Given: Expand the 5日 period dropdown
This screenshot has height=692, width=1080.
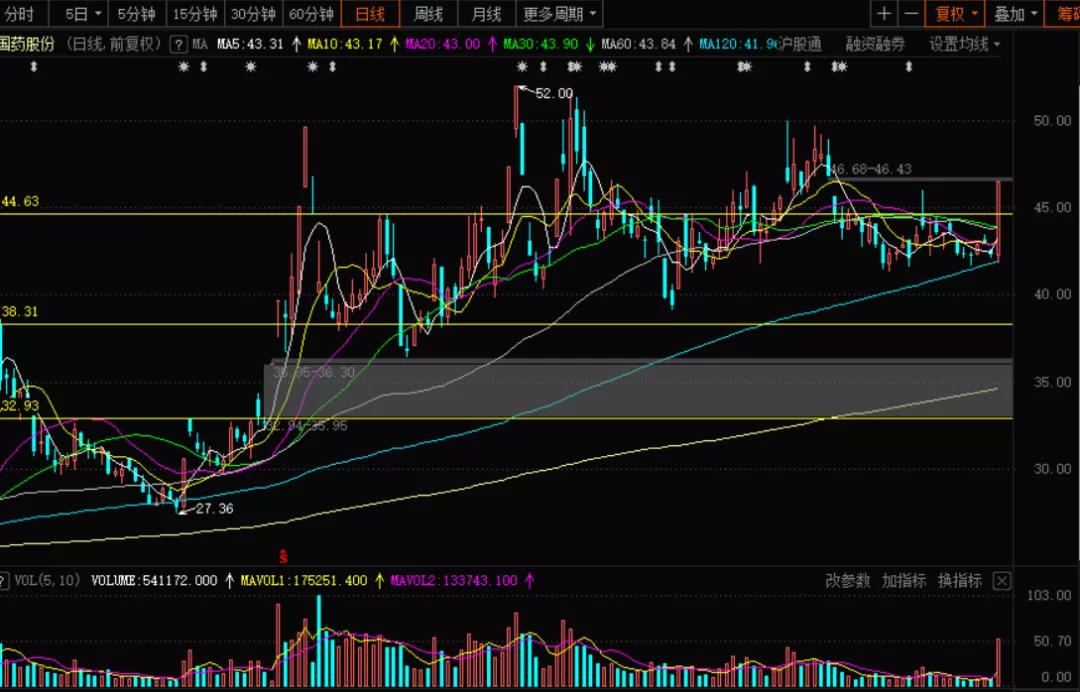Looking at the screenshot, I should point(83,14).
